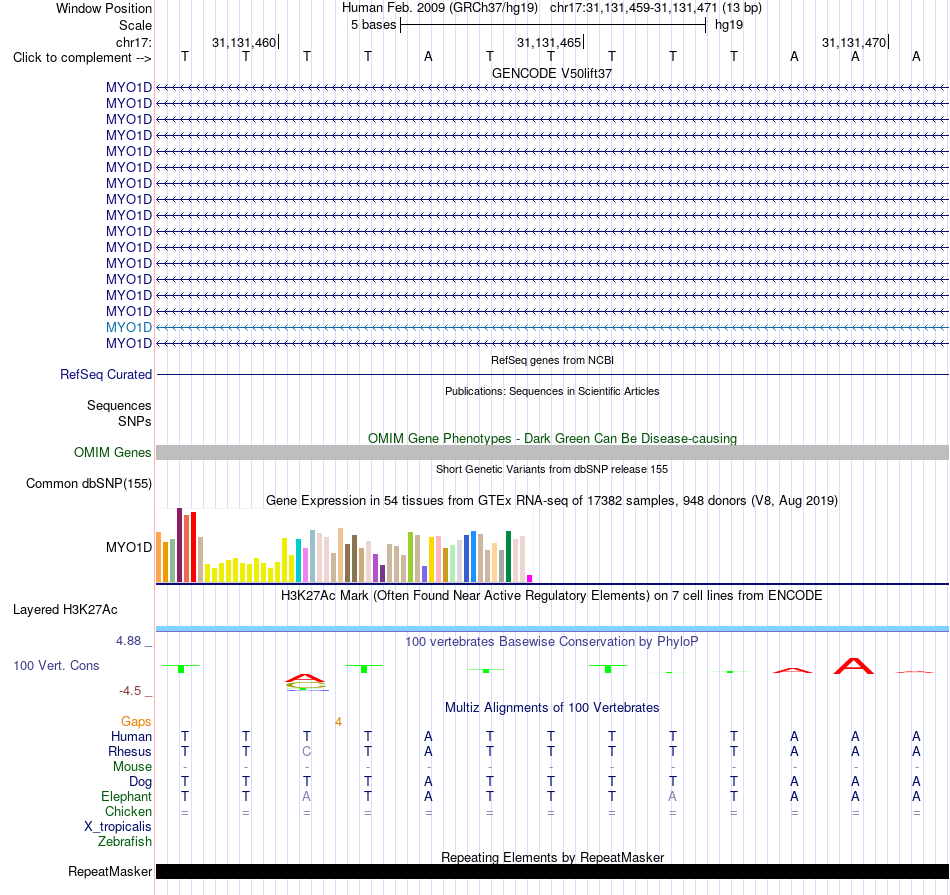This screenshot has height=895, width=950.
Task: Select the Common dbSNP(155) track label
Action: pos(88,484)
